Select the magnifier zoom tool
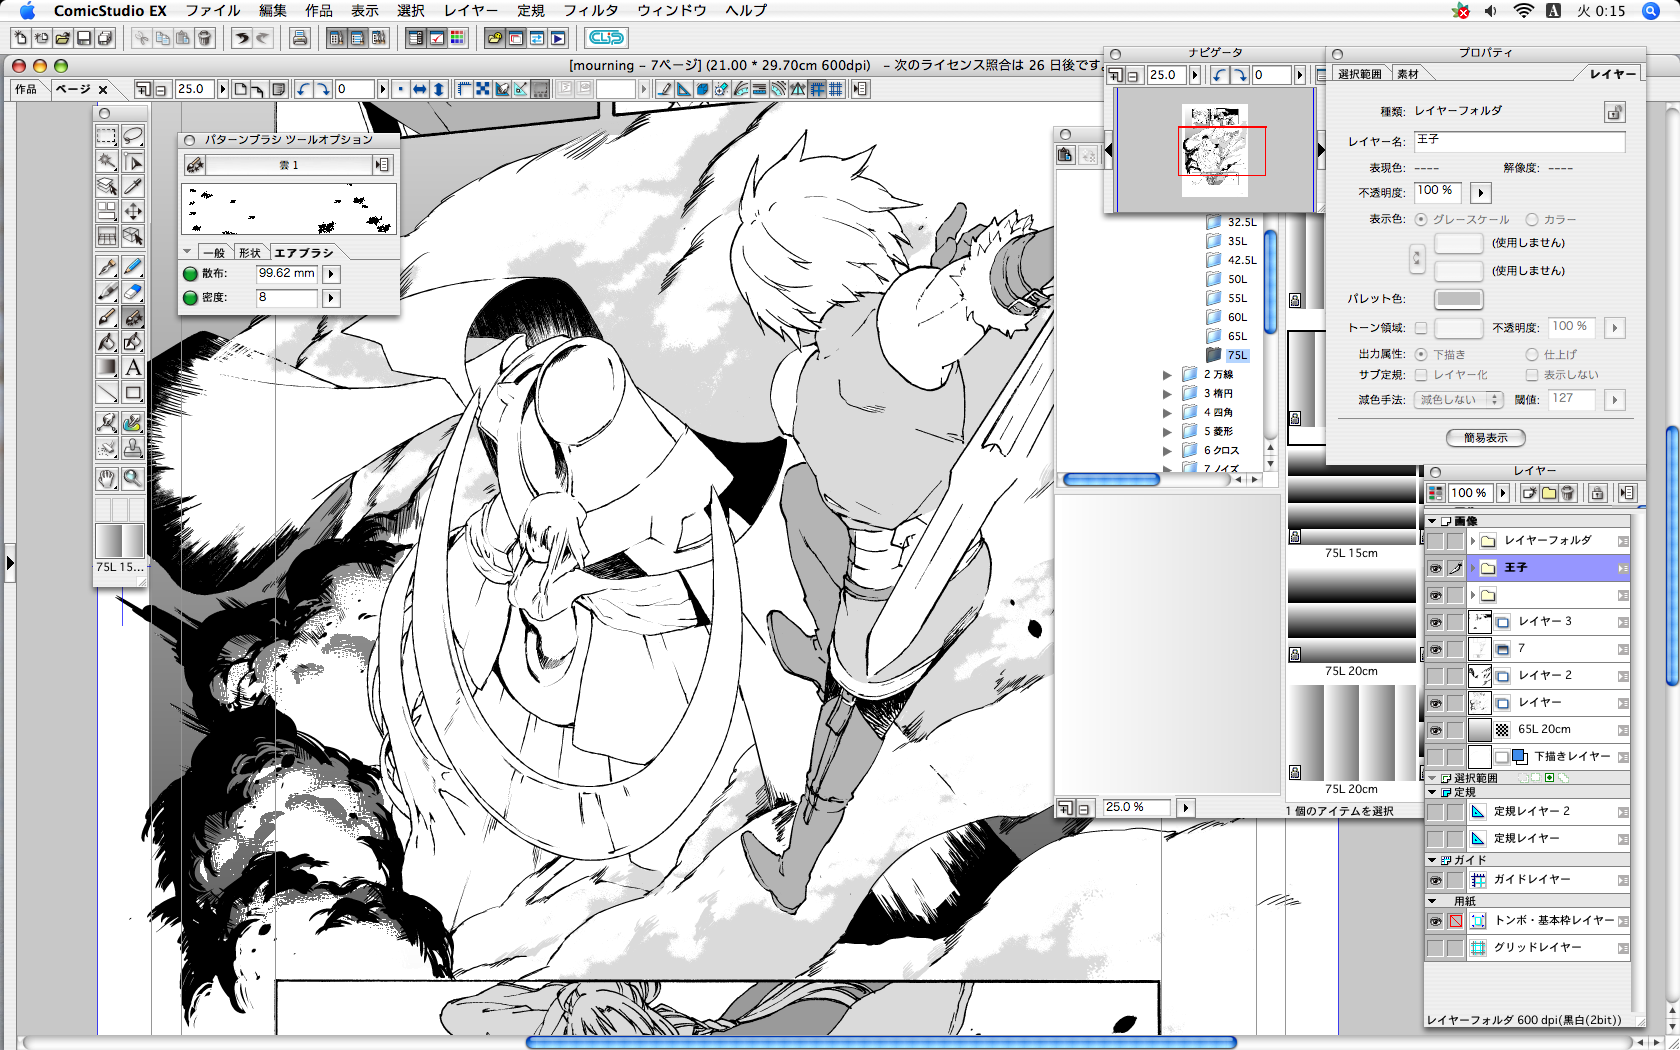1680x1050 pixels. tap(133, 479)
